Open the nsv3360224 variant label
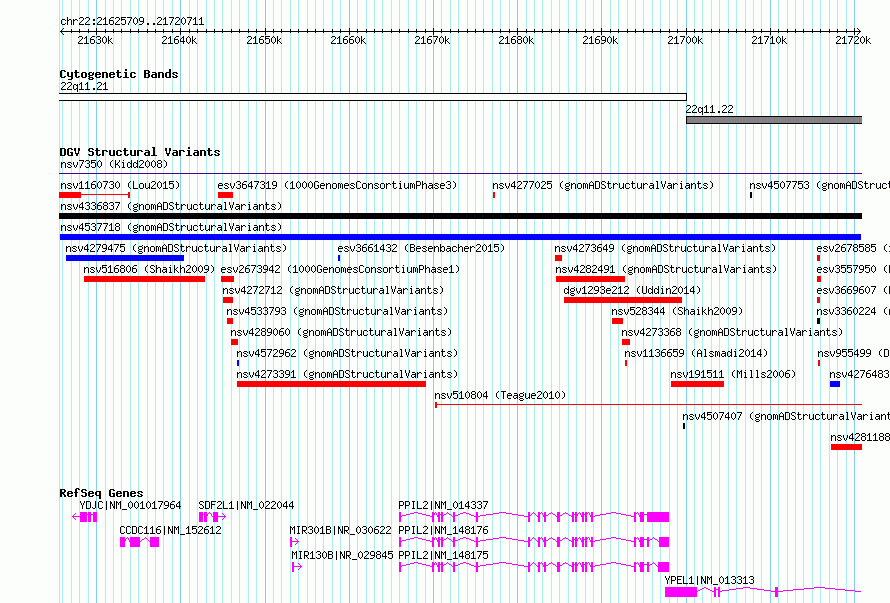 click(x=853, y=311)
